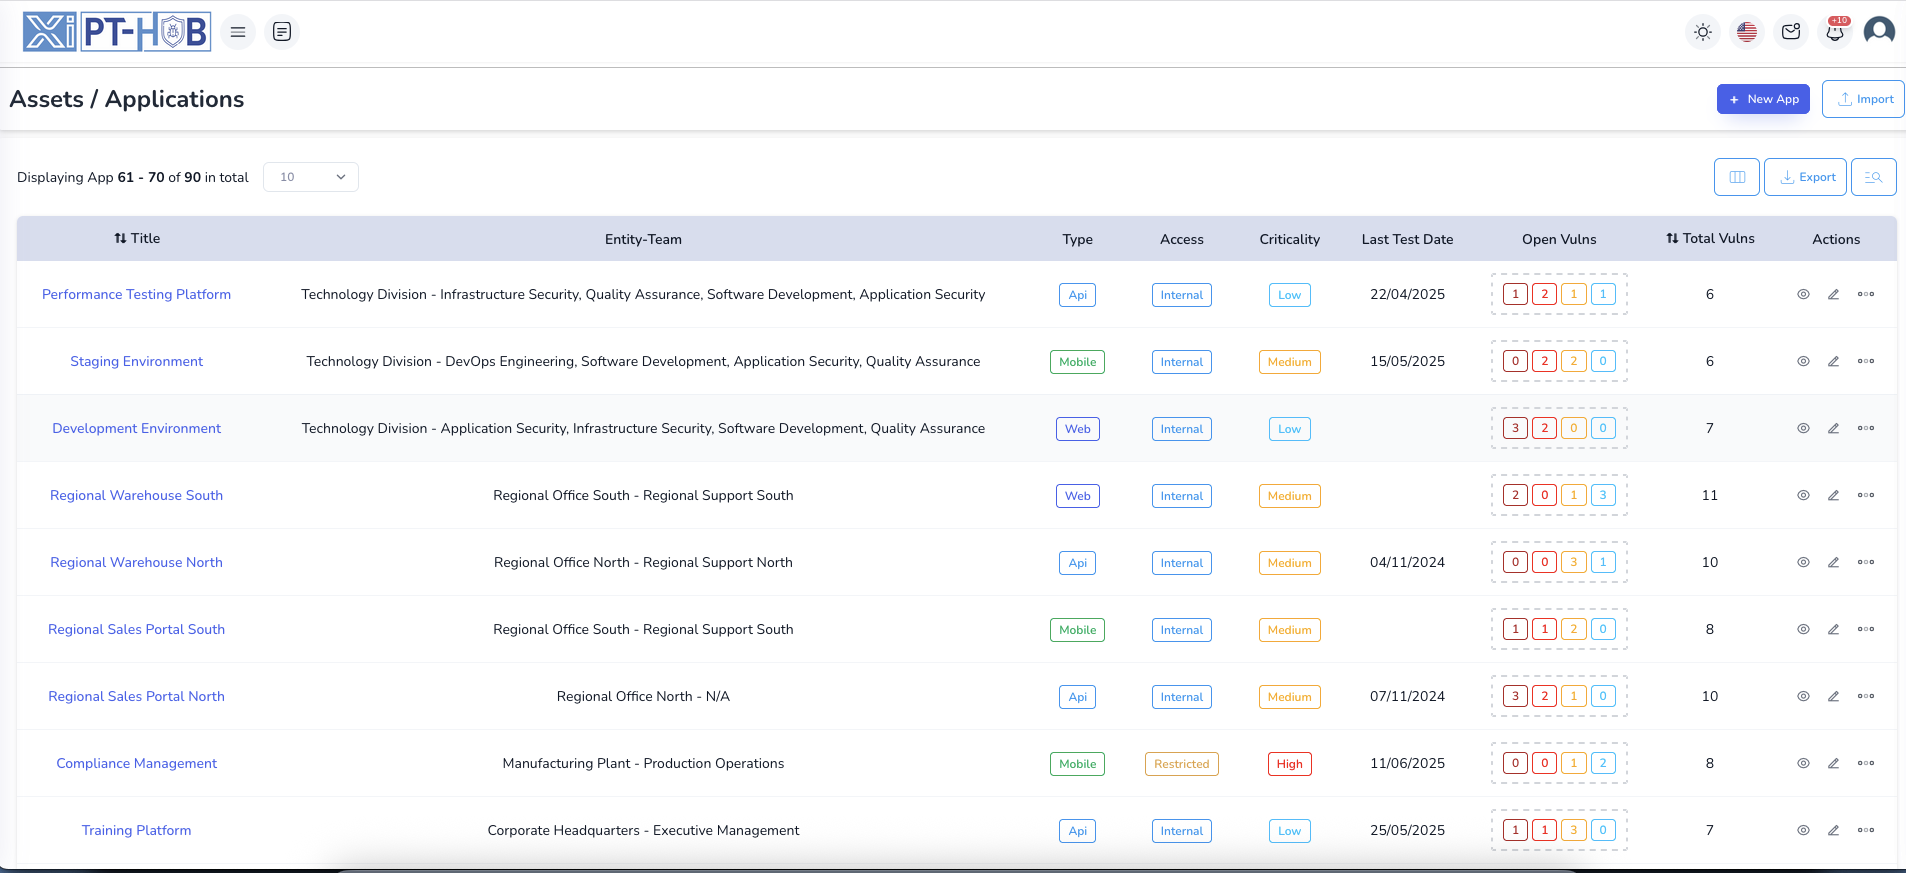Toggle column visibility layout button

(1737, 177)
